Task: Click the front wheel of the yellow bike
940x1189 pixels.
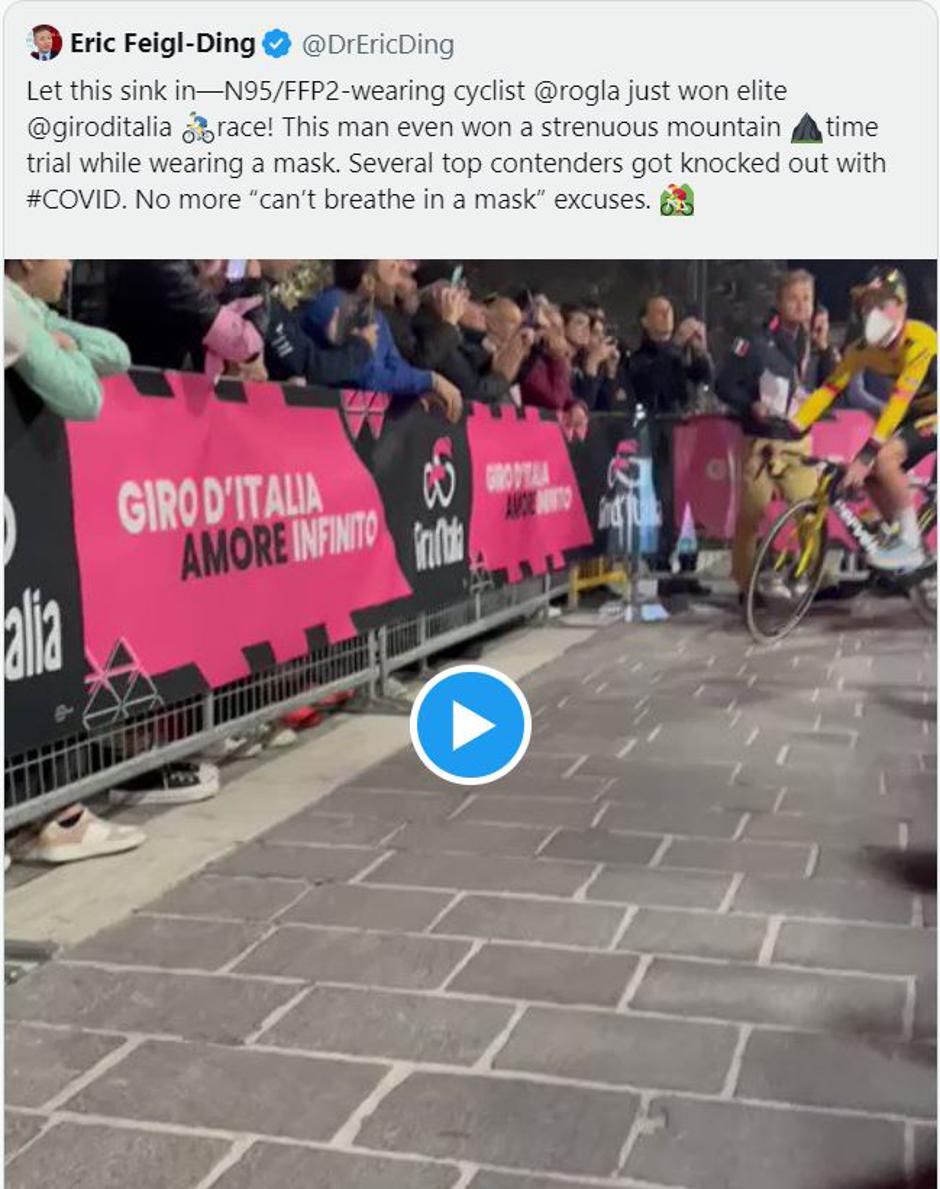Action: click(x=785, y=566)
